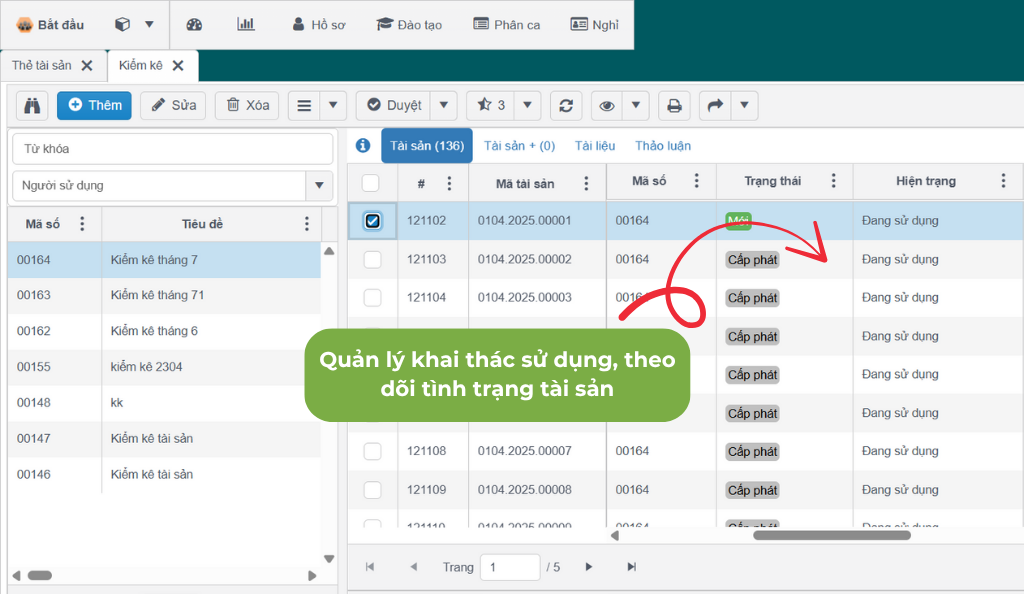The width and height of the screenshot is (1024, 594).
Task: Open column menu for Tiêu đề
Action: pos(307,224)
